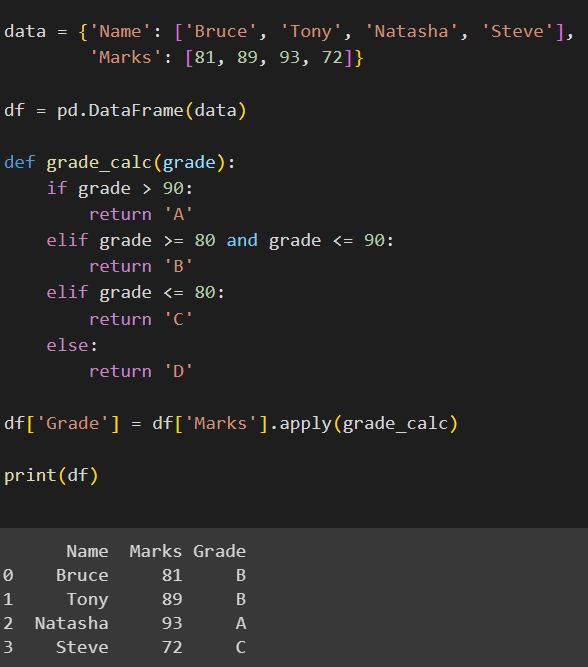Click .apply in the Grade assignment line
This screenshot has height=667, width=588.
[301, 424]
